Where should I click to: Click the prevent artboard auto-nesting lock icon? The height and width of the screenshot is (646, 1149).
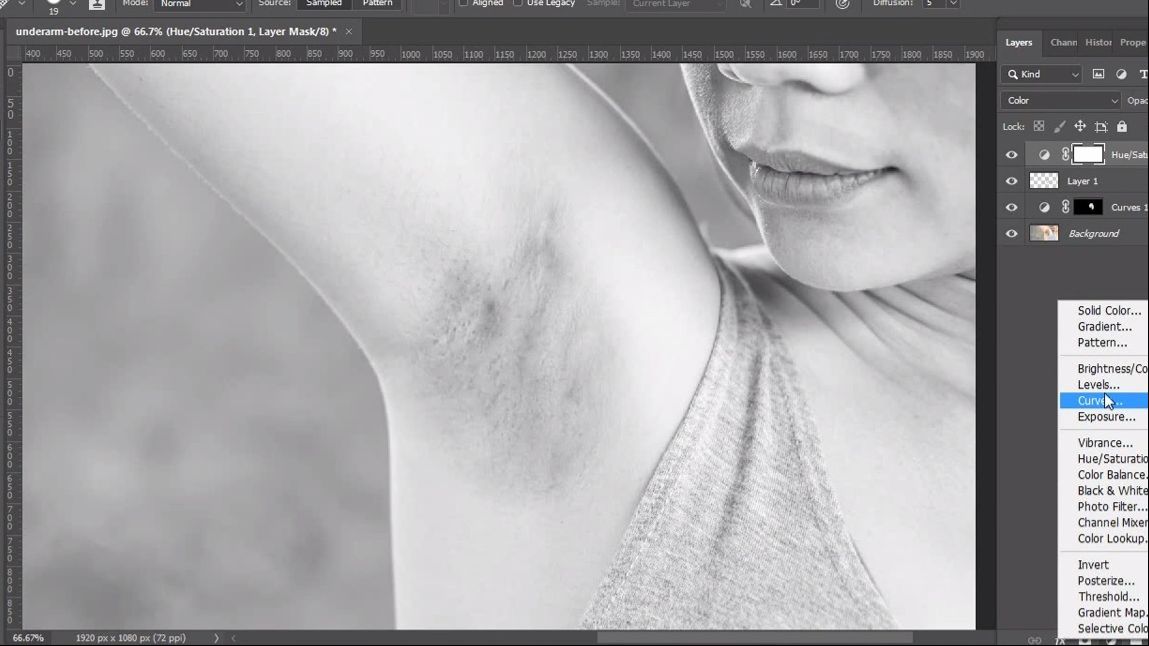pyautogui.click(x=1101, y=127)
